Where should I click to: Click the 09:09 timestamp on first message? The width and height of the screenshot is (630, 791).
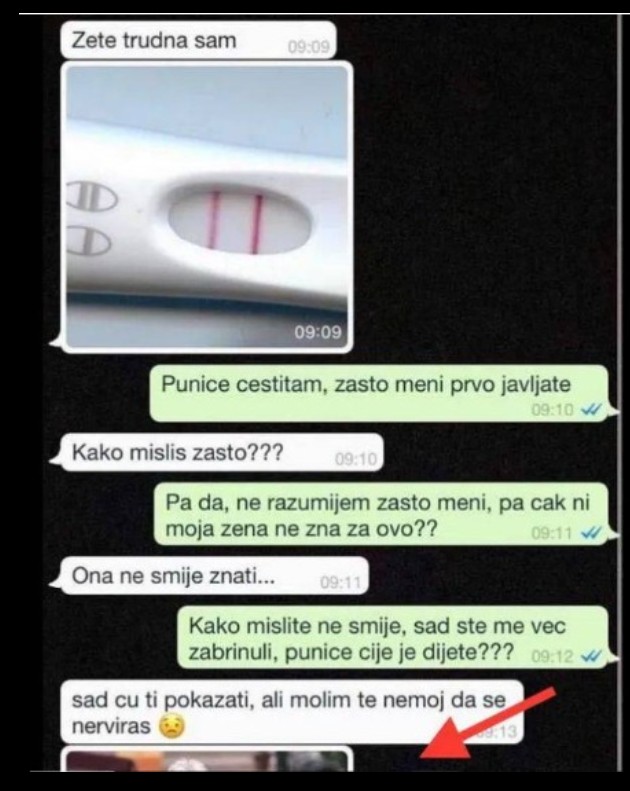pyautogui.click(x=308, y=47)
